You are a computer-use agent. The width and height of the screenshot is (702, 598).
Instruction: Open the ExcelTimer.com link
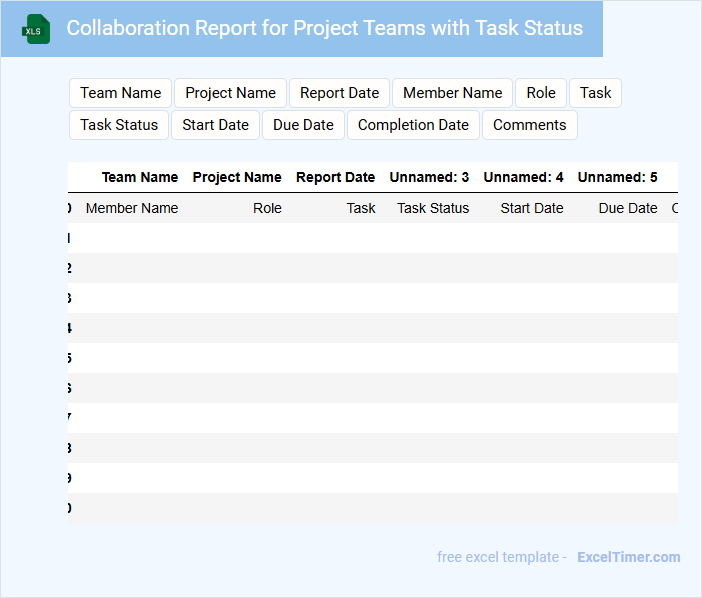[628, 557]
